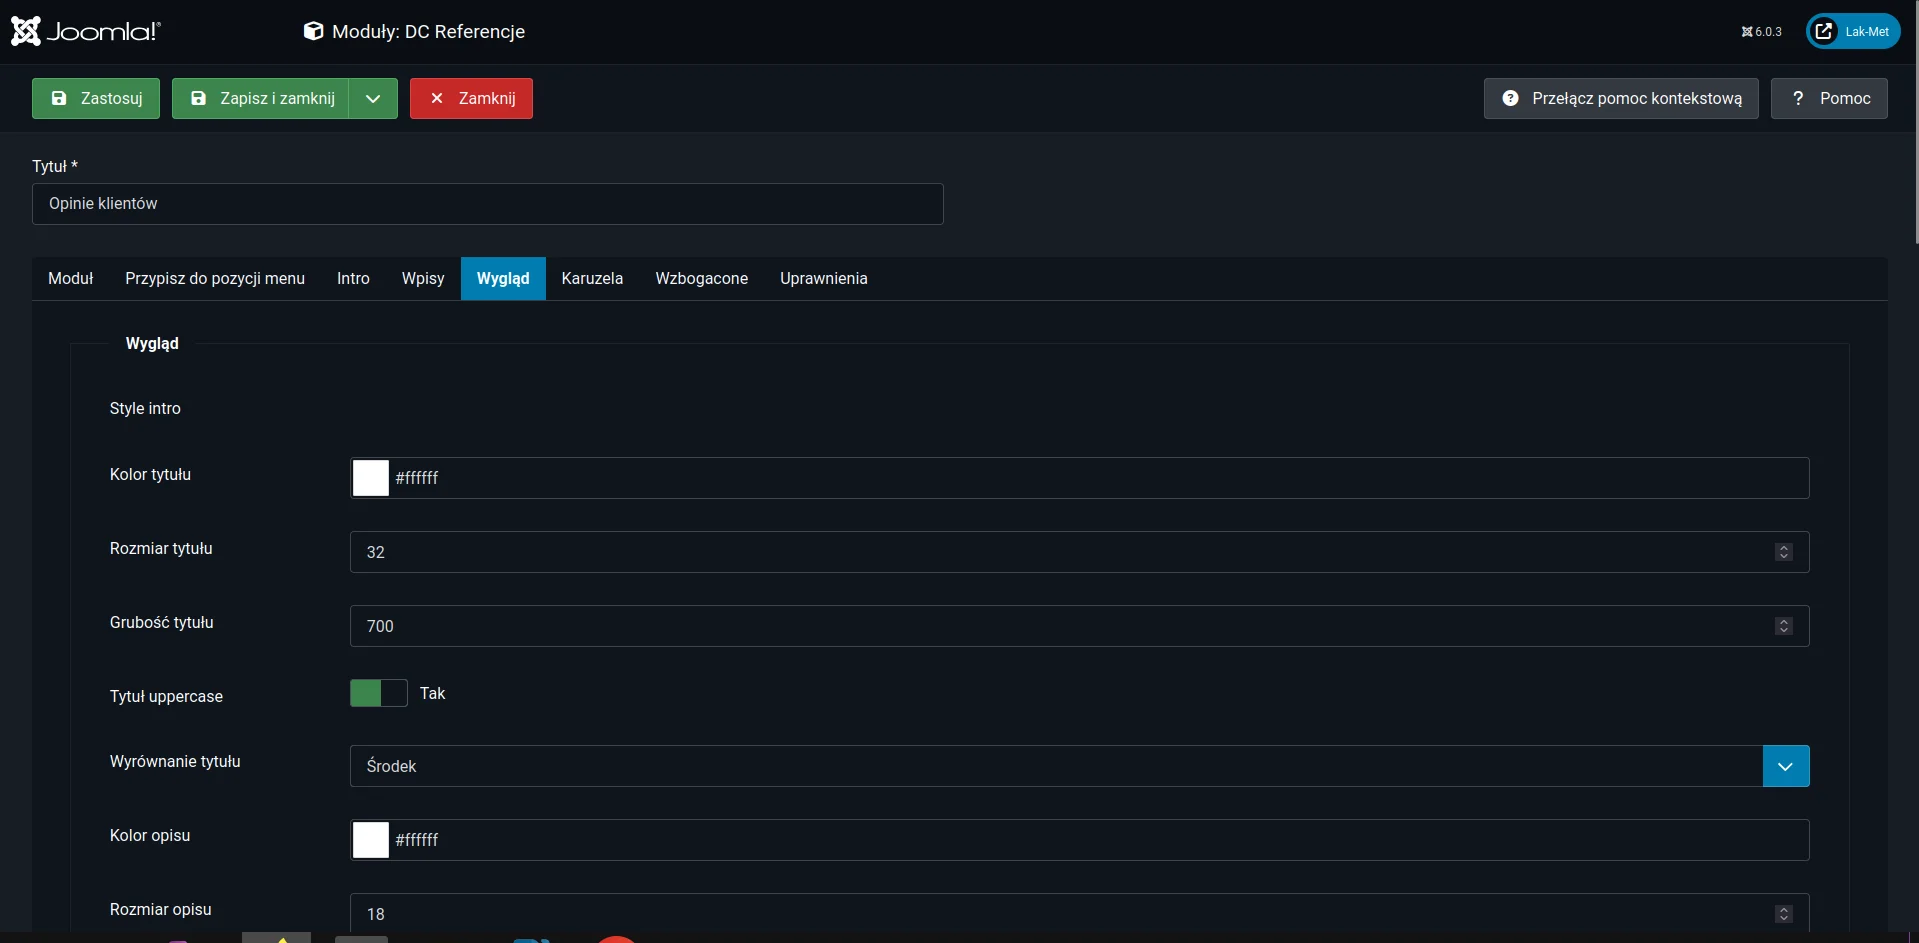Viewport: 1919px width, 943px height.
Task: Toggle the Tytuł uppercase switch
Action: [x=379, y=693]
